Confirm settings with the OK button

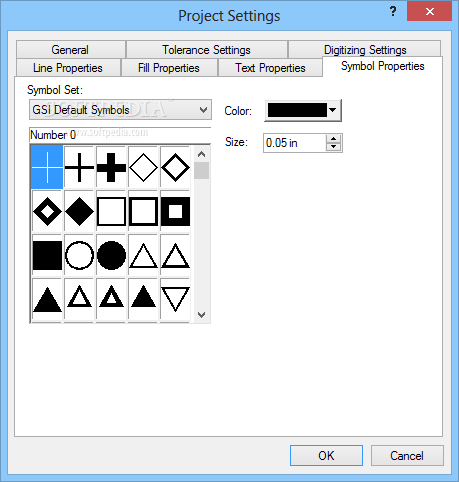[326, 455]
